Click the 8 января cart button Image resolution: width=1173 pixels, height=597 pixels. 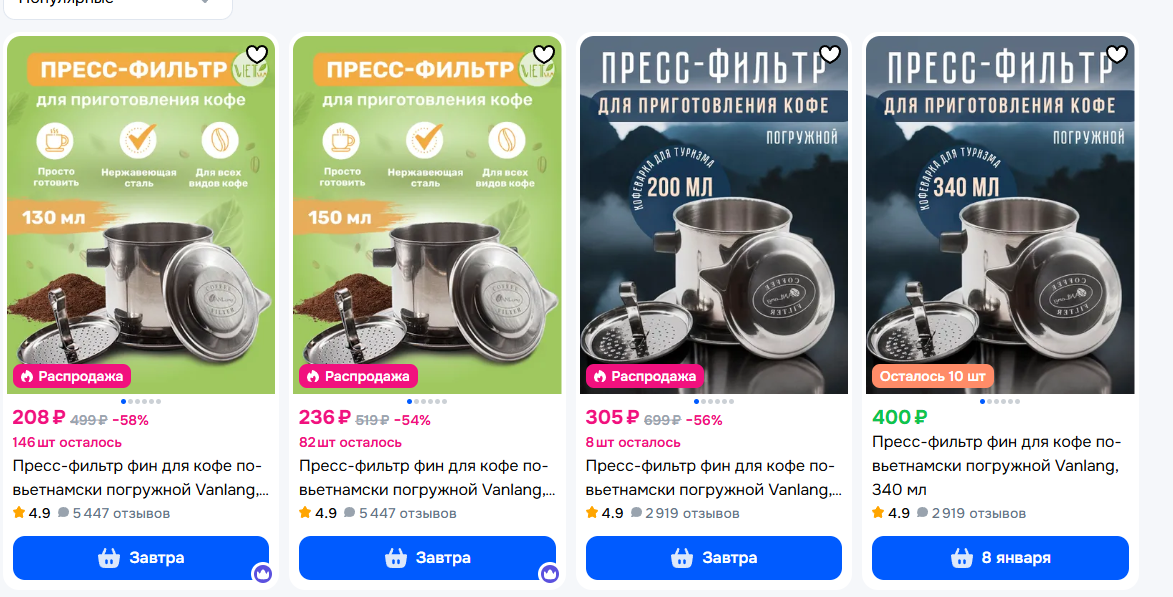[x=1000, y=558]
